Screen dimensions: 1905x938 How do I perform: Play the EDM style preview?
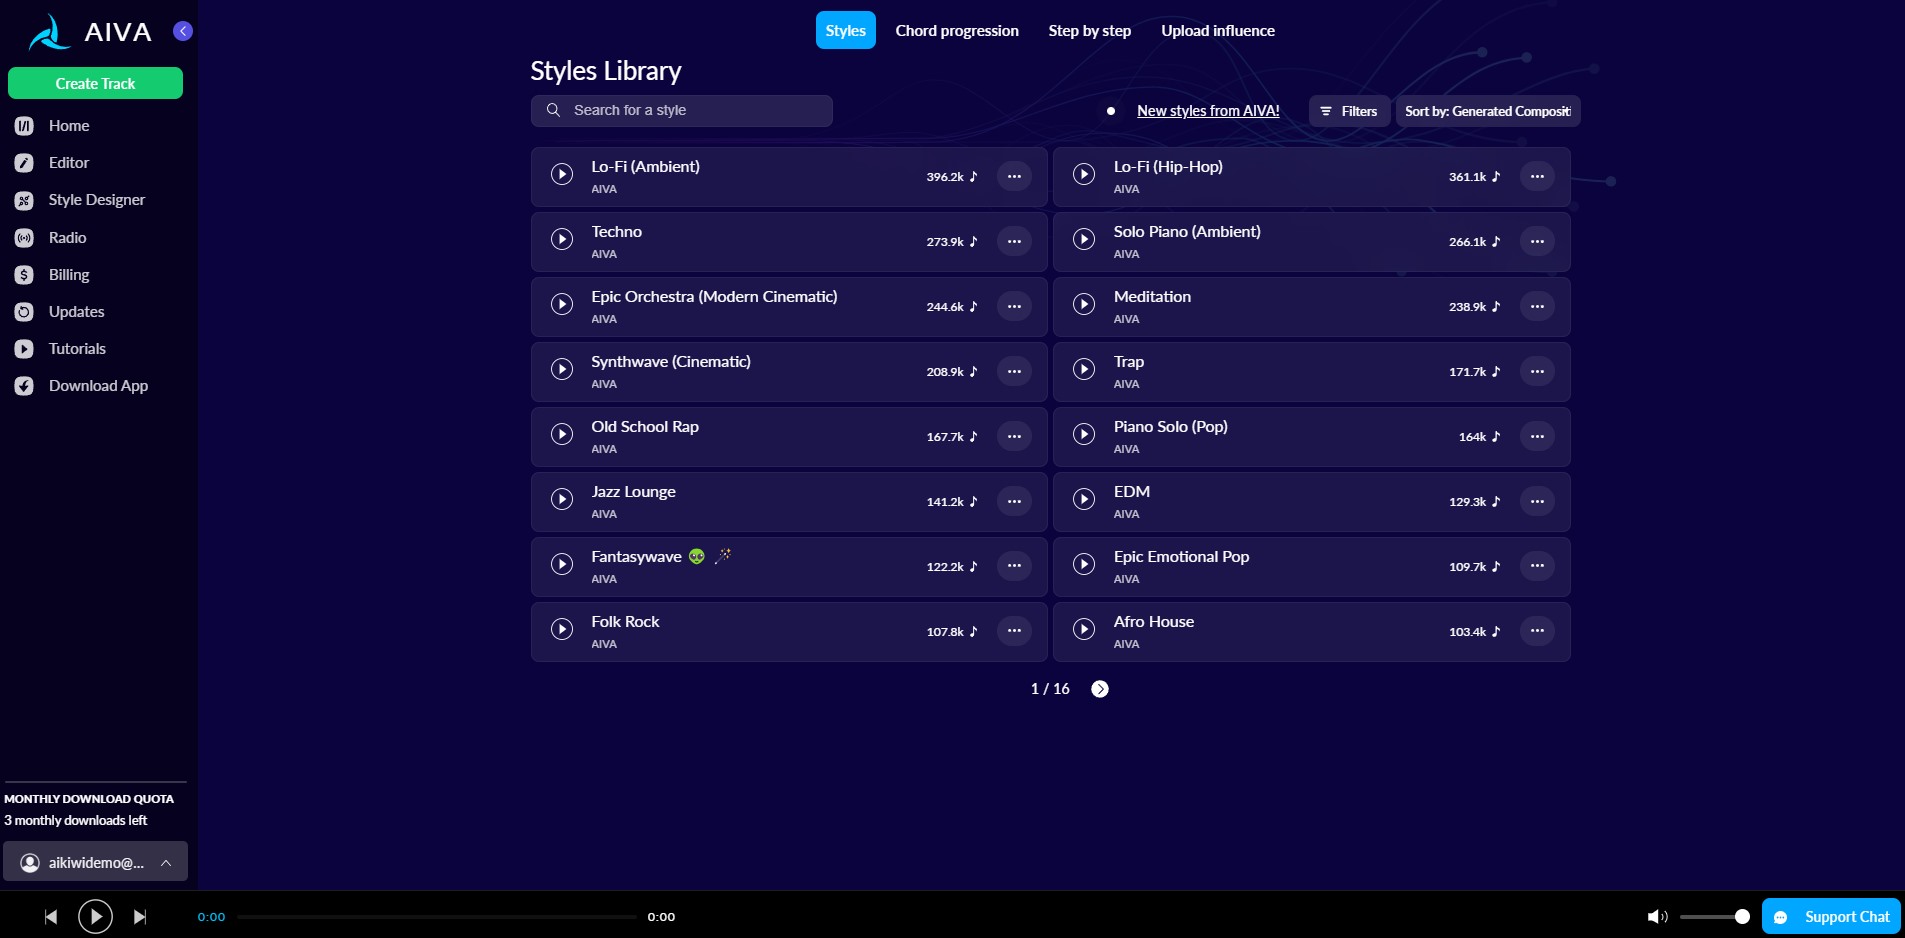1084,499
